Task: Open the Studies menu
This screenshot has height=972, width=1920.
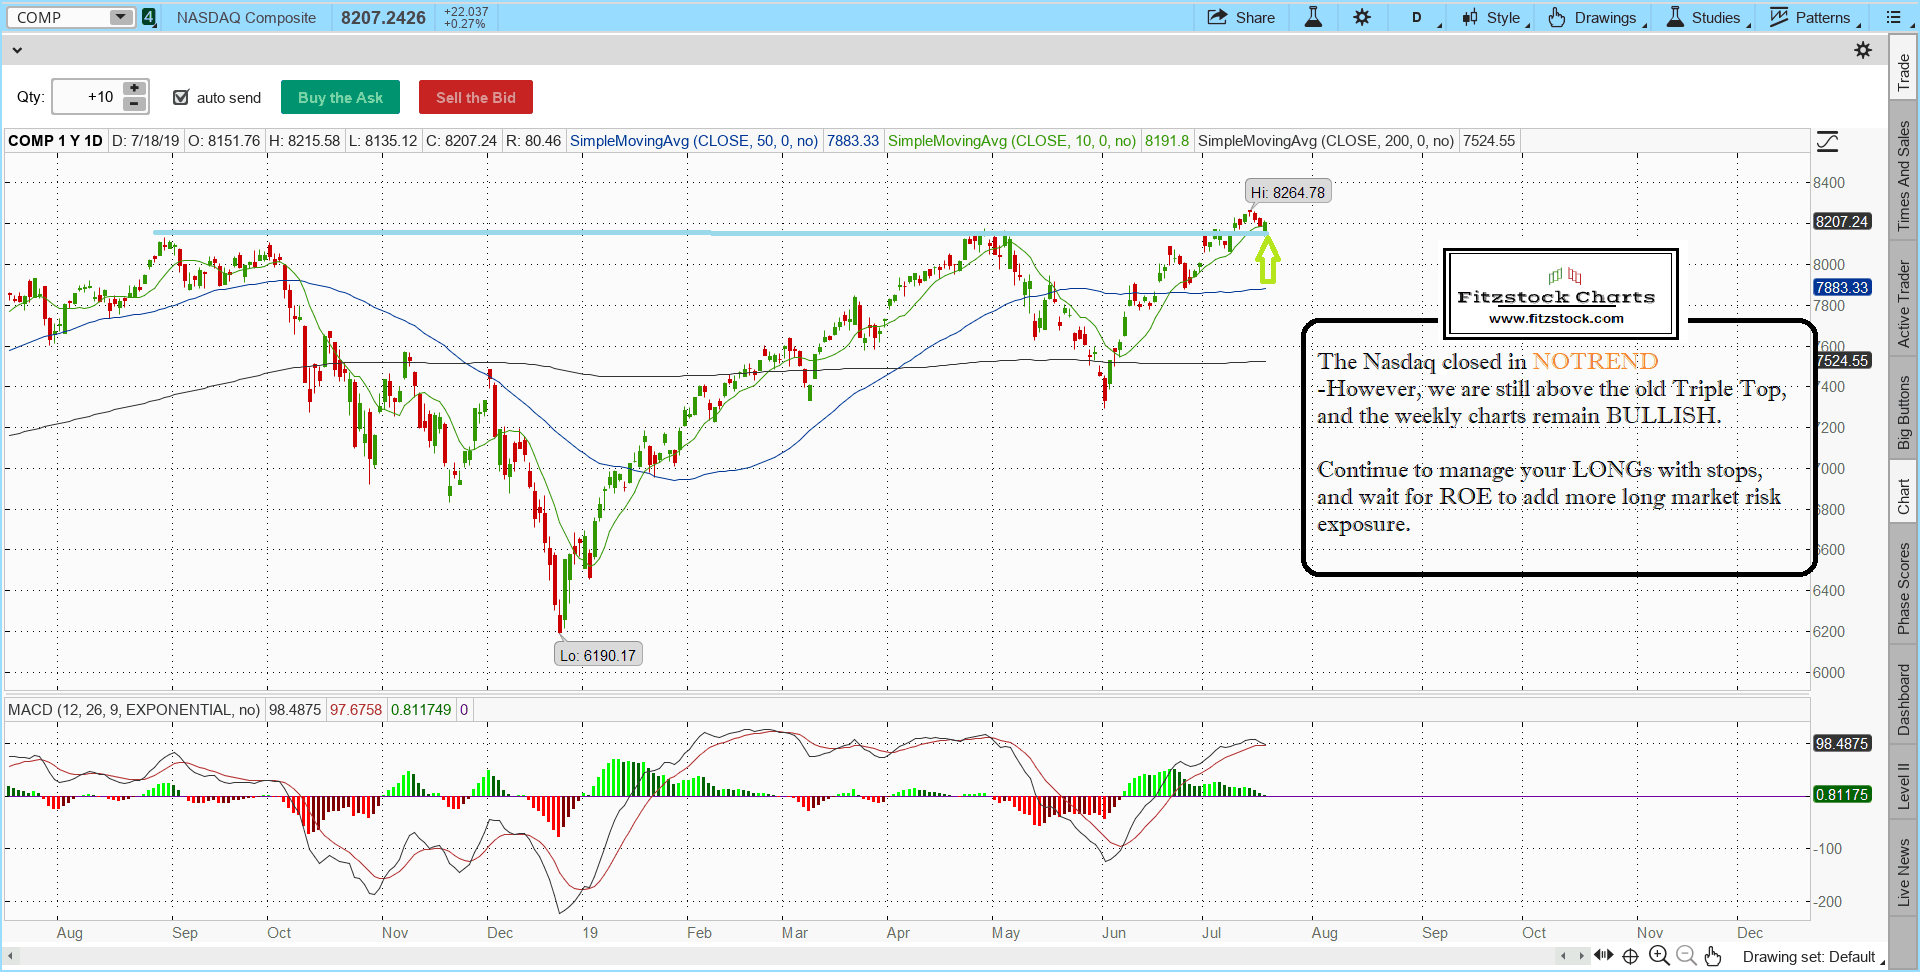Action: (1706, 17)
